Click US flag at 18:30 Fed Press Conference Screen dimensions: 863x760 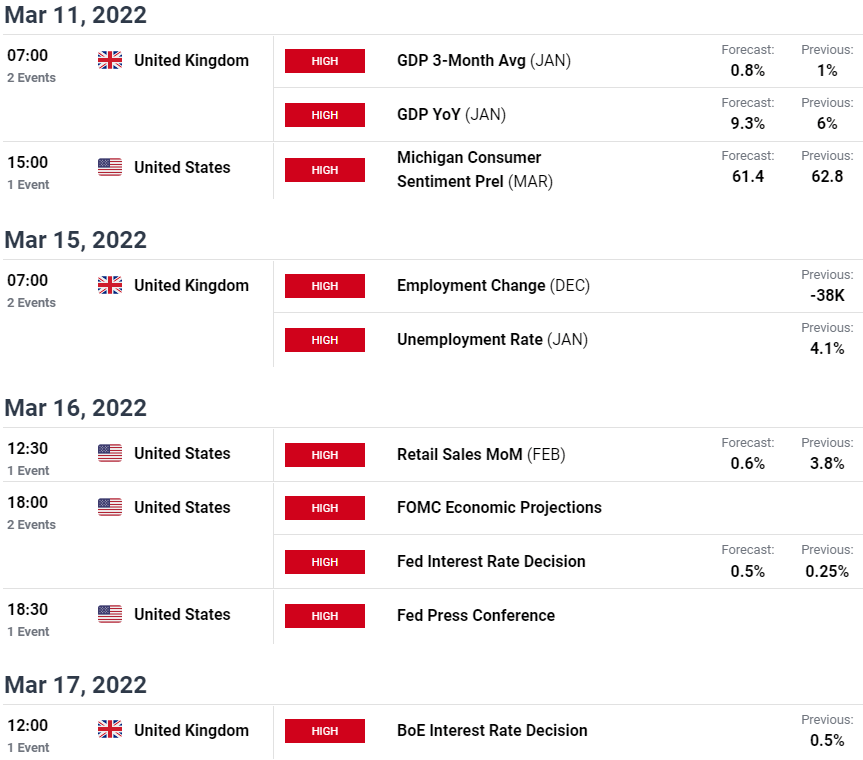[110, 614]
